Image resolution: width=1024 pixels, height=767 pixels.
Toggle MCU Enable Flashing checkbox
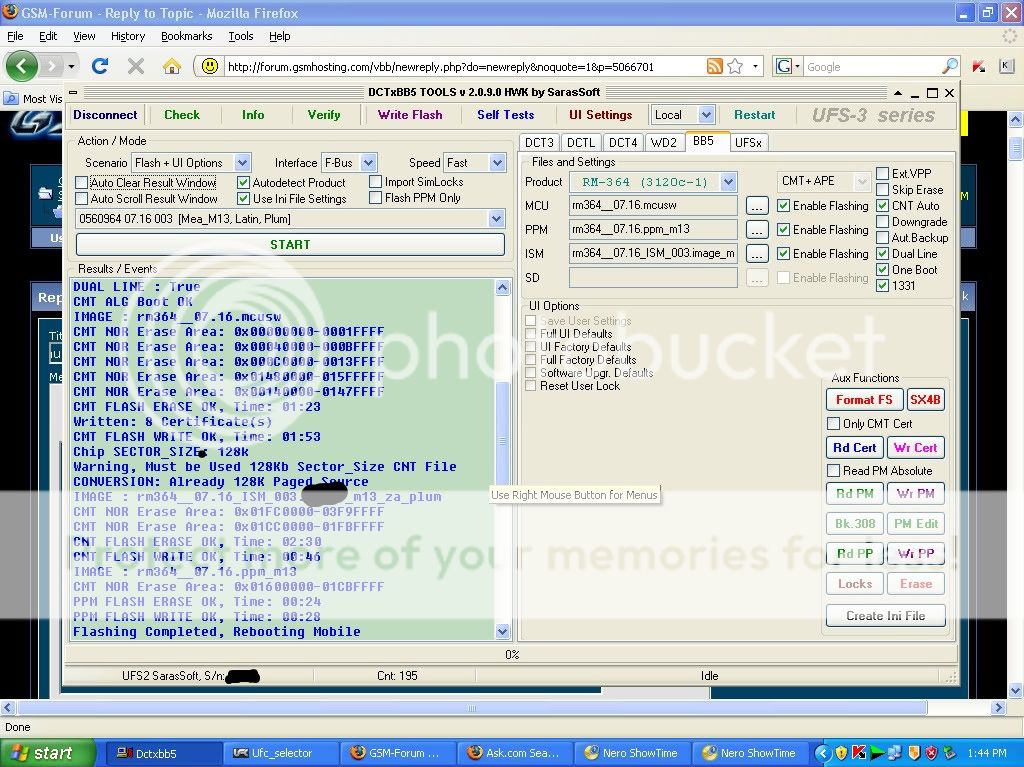click(x=784, y=206)
